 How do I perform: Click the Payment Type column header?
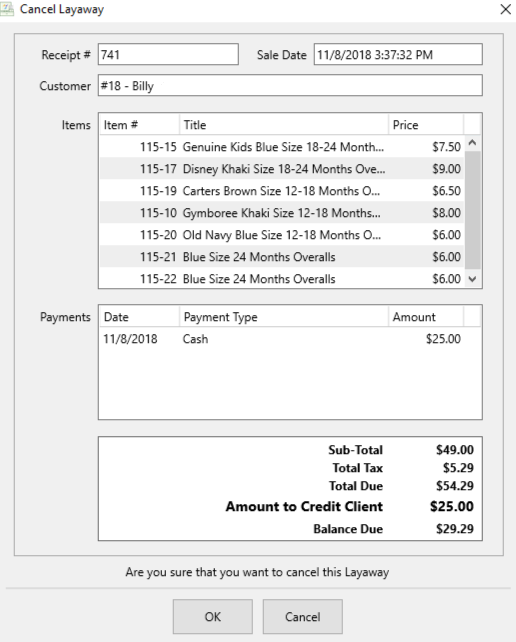tap(284, 317)
